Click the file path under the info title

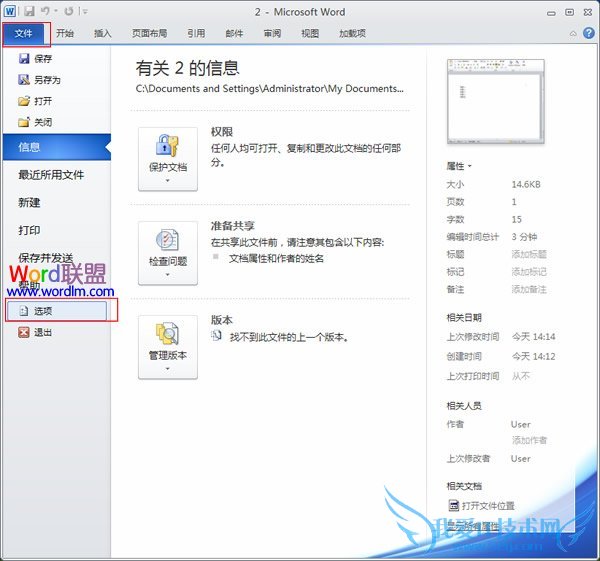(269, 89)
